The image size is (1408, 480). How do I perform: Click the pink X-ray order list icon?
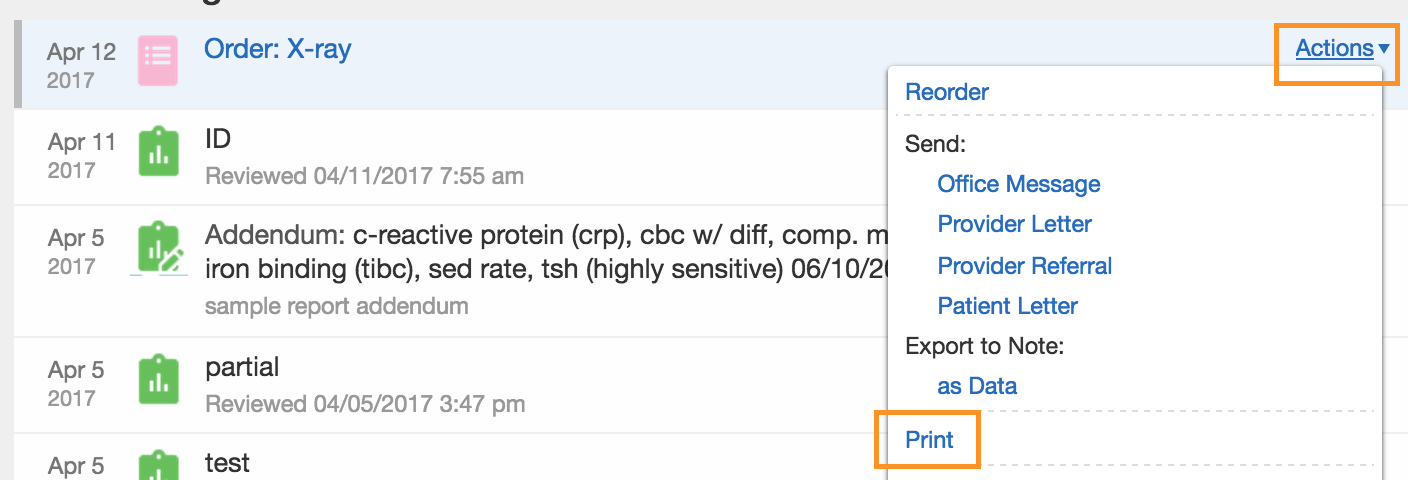158,61
